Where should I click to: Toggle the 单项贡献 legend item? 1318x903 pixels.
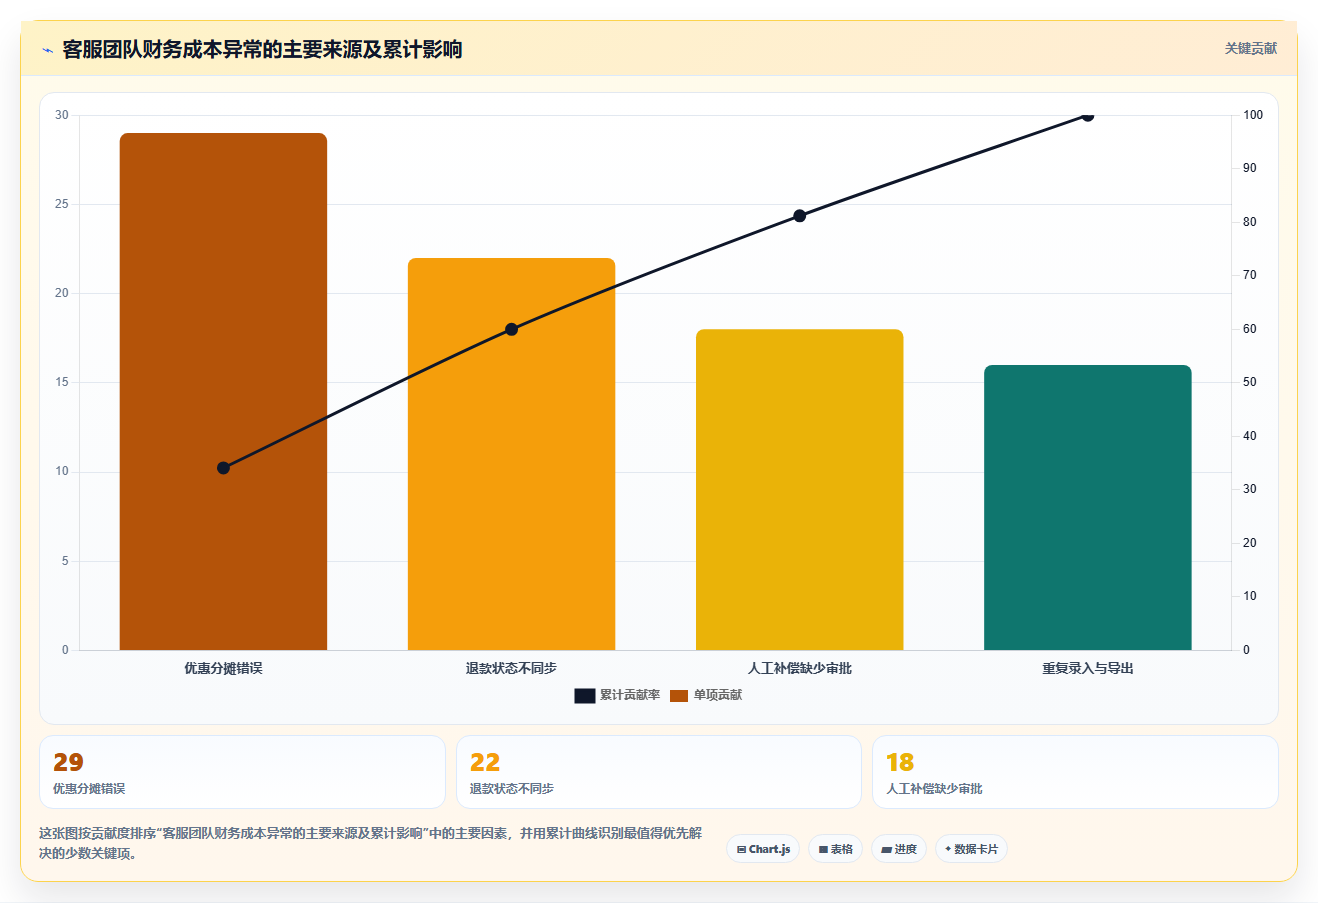pyautogui.click(x=706, y=695)
